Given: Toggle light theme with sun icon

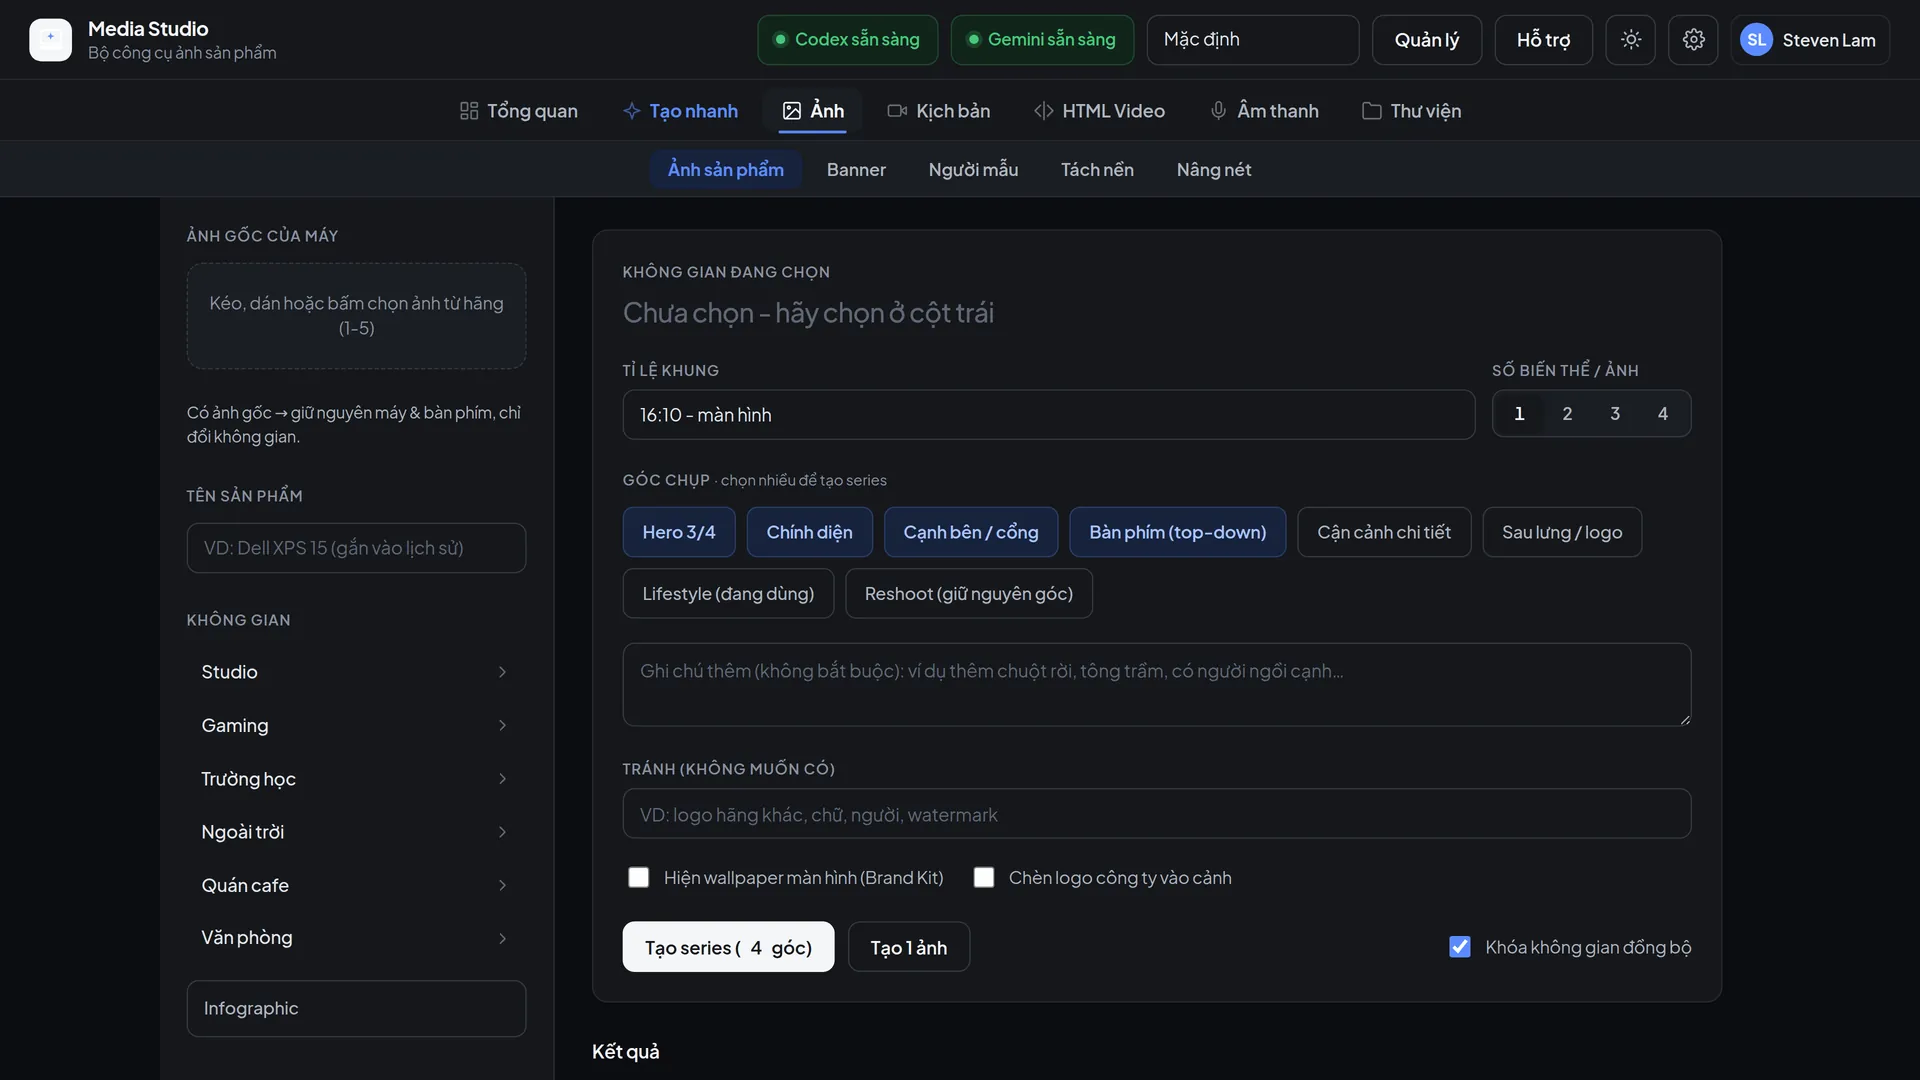Looking at the screenshot, I should click(1631, 40).
